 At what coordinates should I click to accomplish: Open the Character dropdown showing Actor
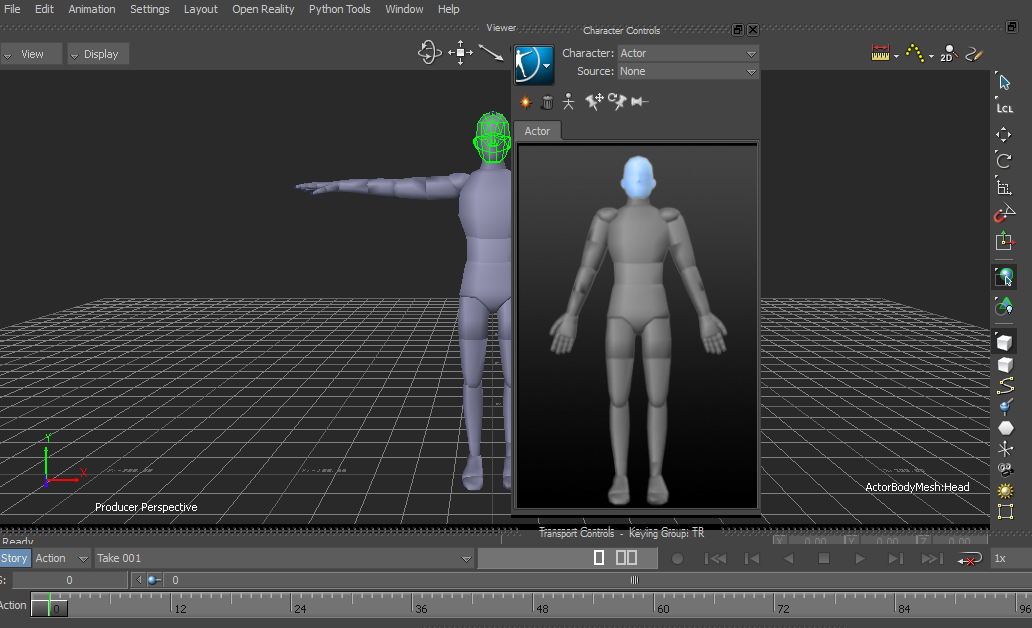coord(688,53)
